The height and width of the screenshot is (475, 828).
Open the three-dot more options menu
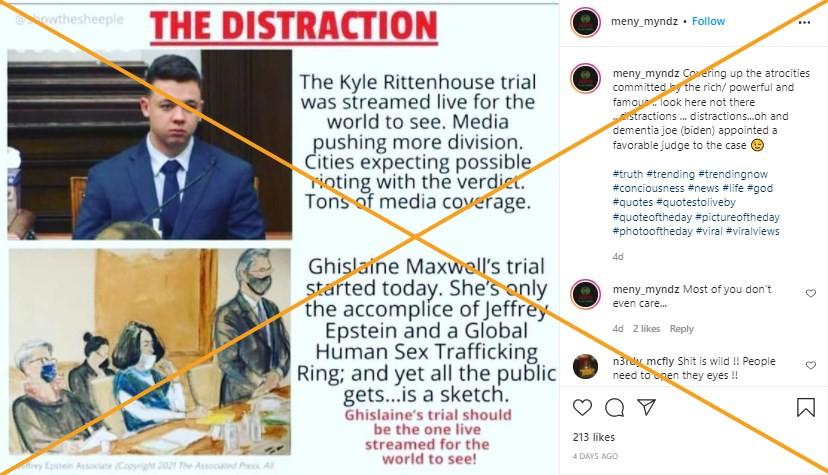[x=804, y=22]
